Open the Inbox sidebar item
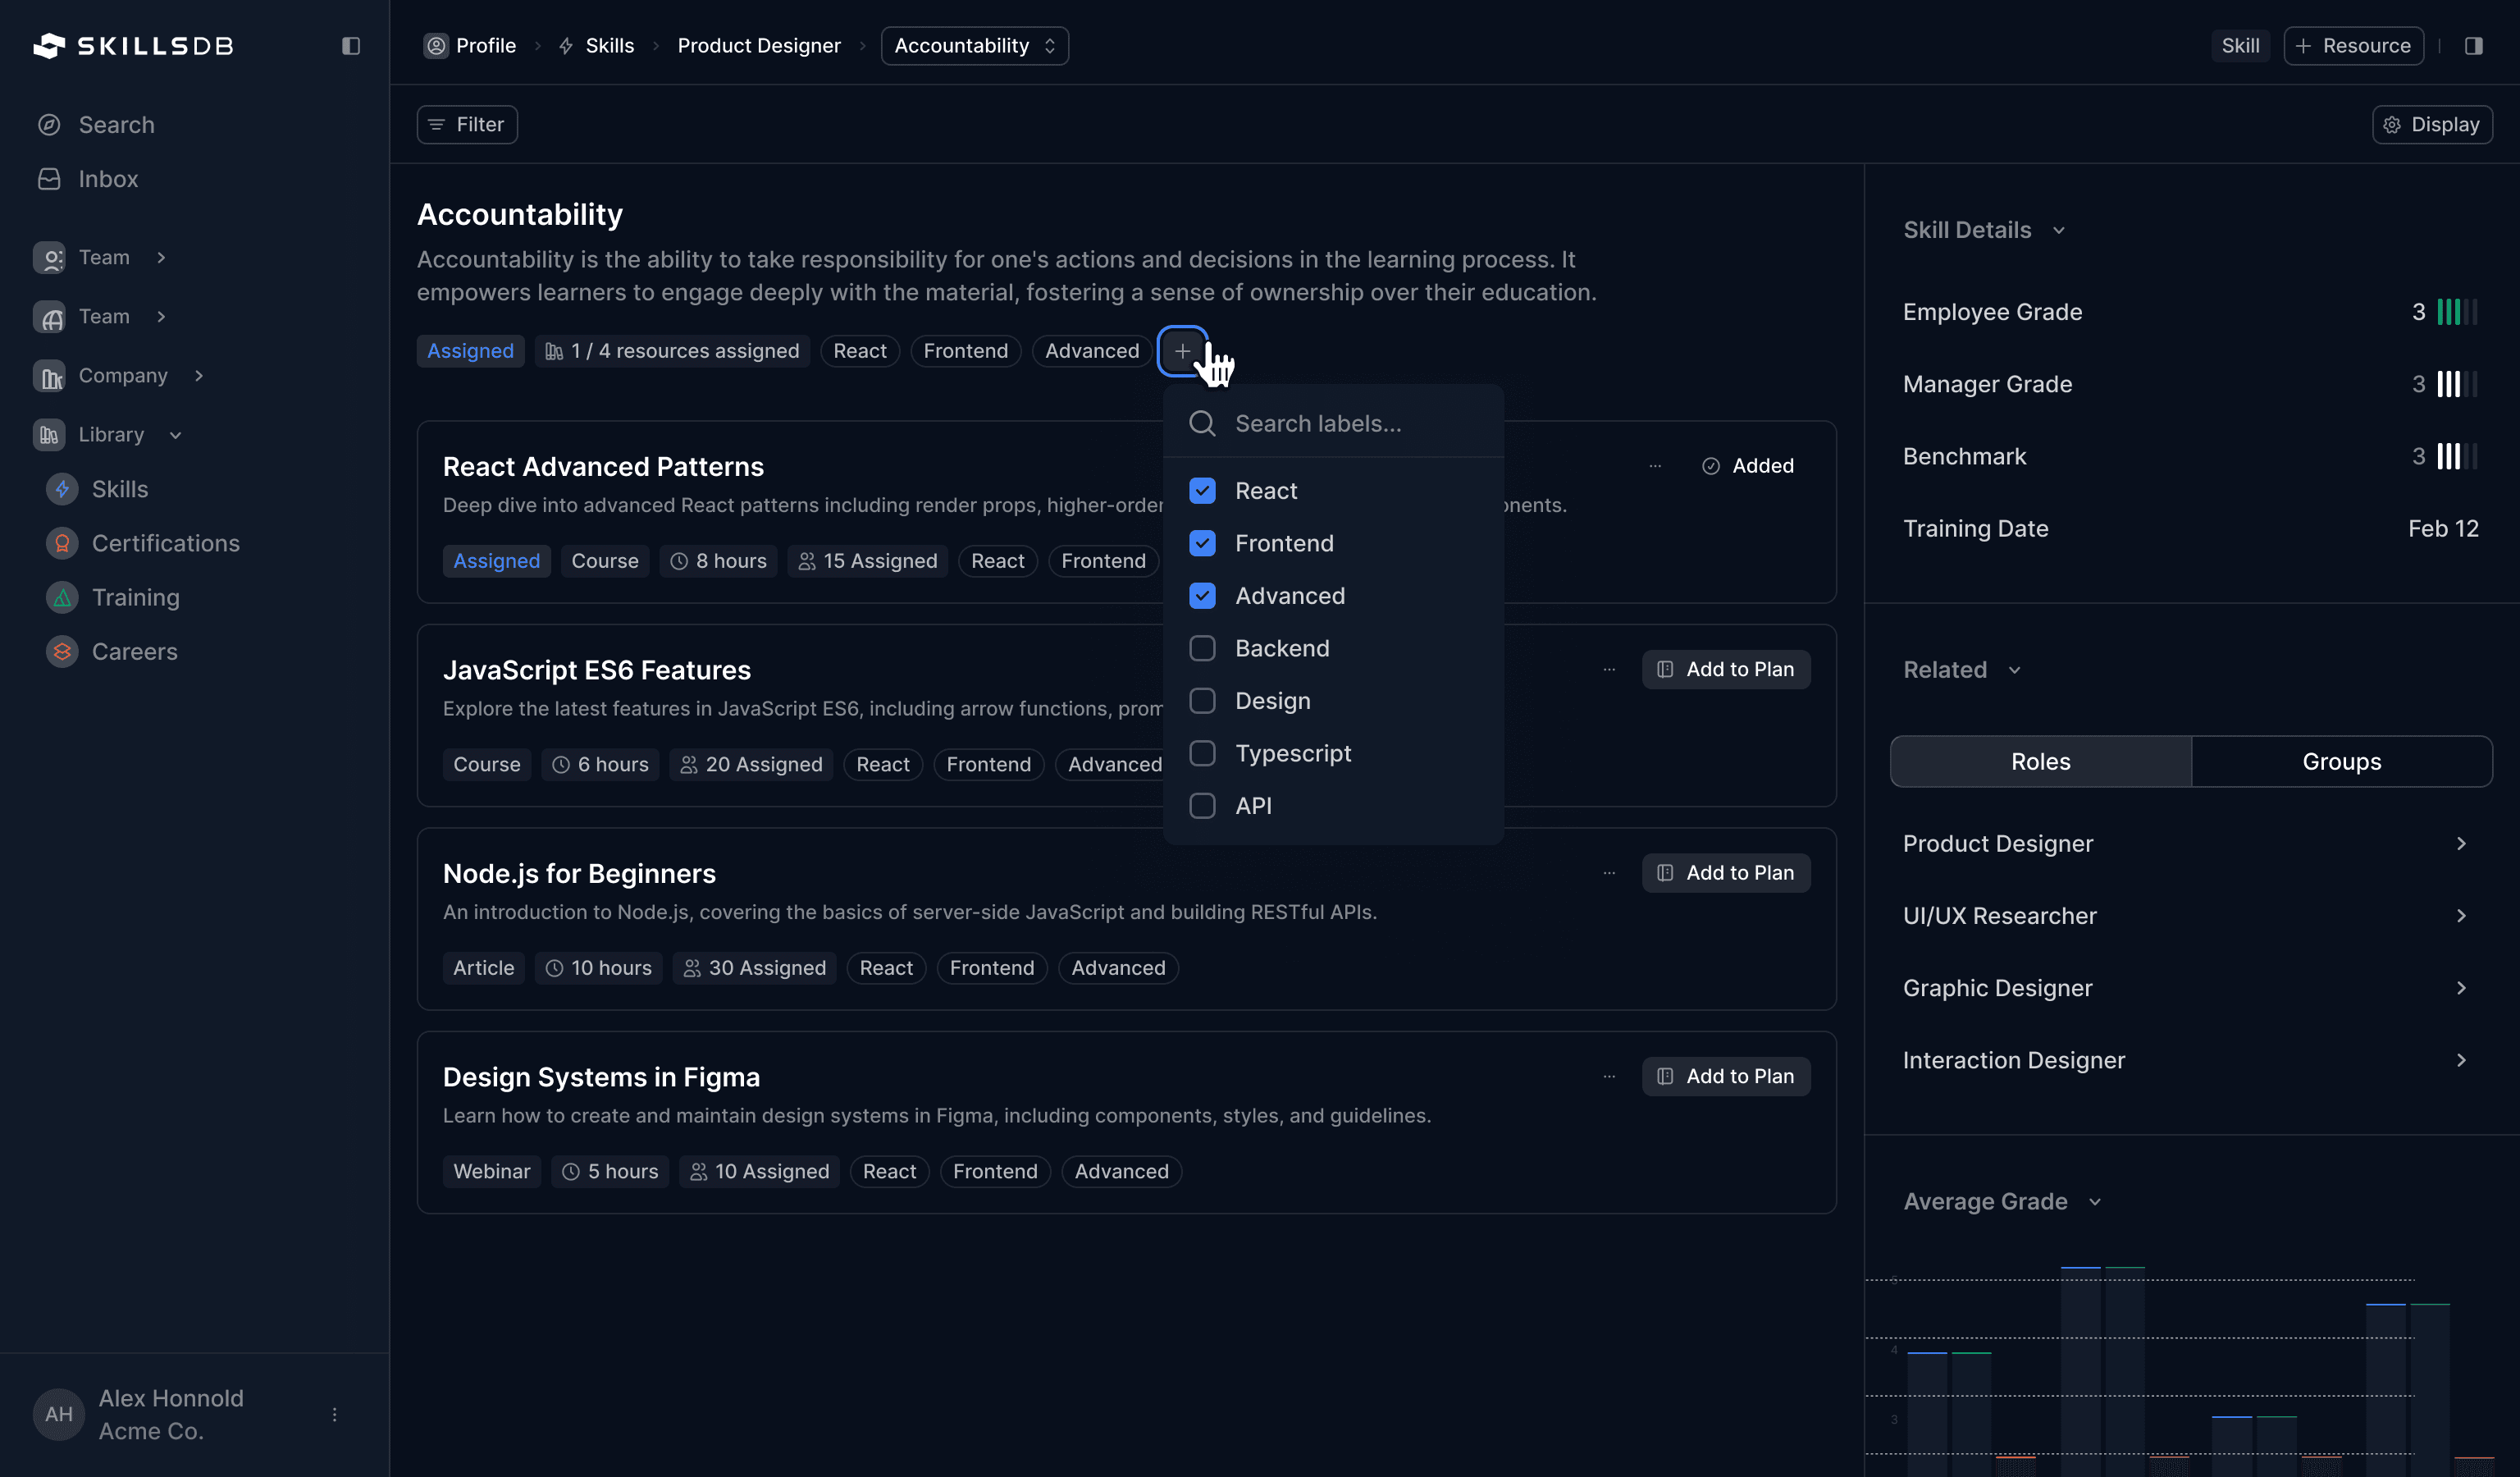Image resolution: width=2520 pixels, height=1477 pixels. tap(108, 179)
